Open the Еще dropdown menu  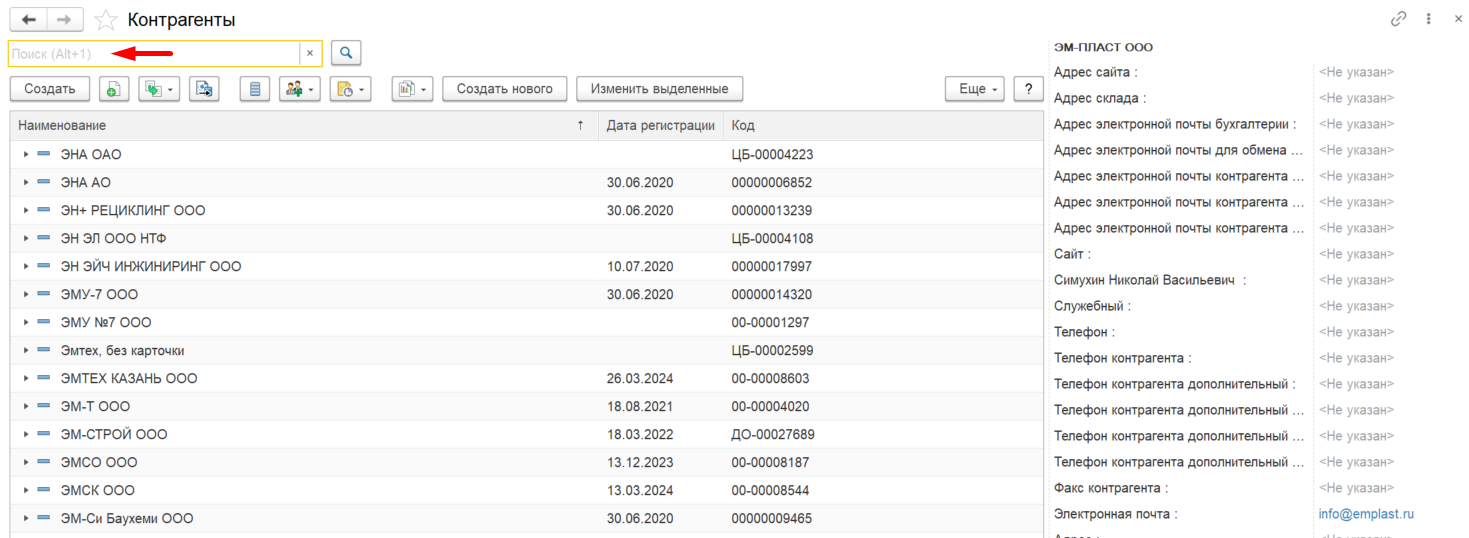[x=975, y=89]
